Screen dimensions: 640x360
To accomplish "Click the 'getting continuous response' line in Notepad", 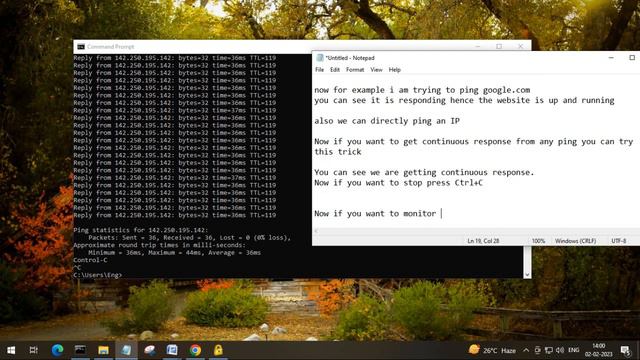I will [x=424, y=172].
